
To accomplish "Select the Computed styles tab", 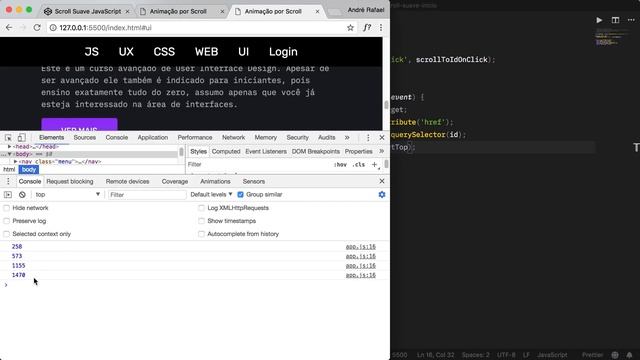I will (226, 151).
